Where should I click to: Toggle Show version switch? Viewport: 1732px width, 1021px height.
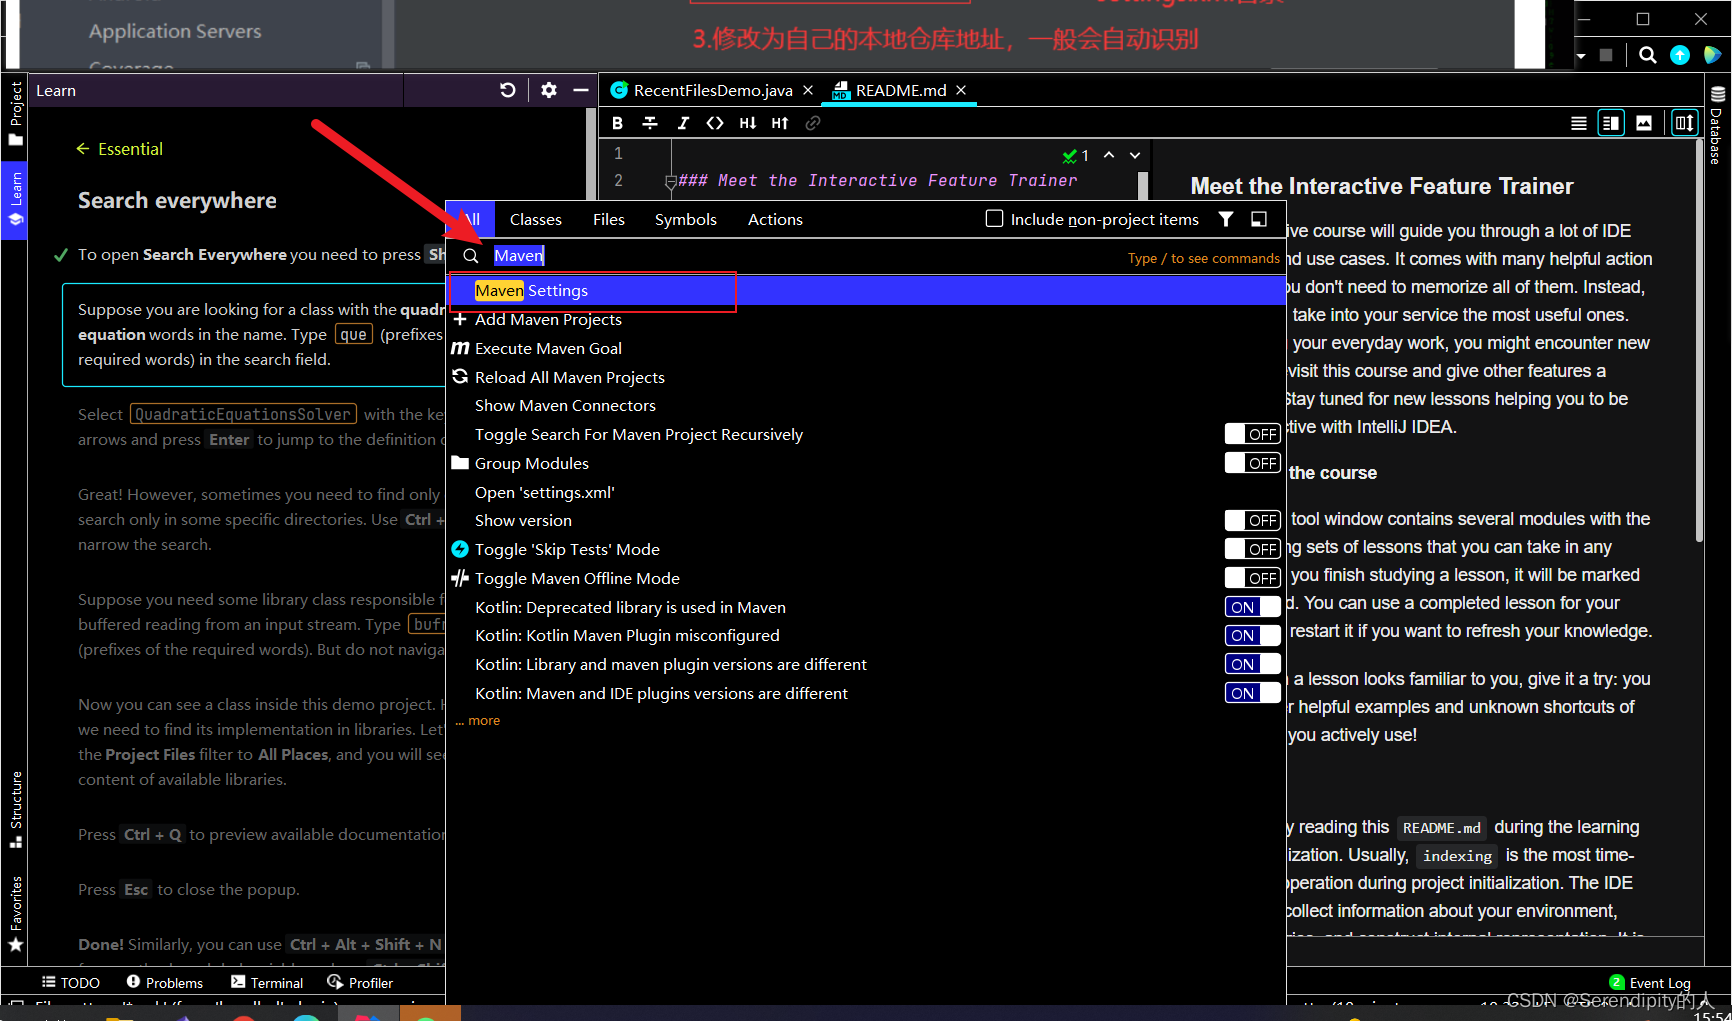(x=1252, y=520)
